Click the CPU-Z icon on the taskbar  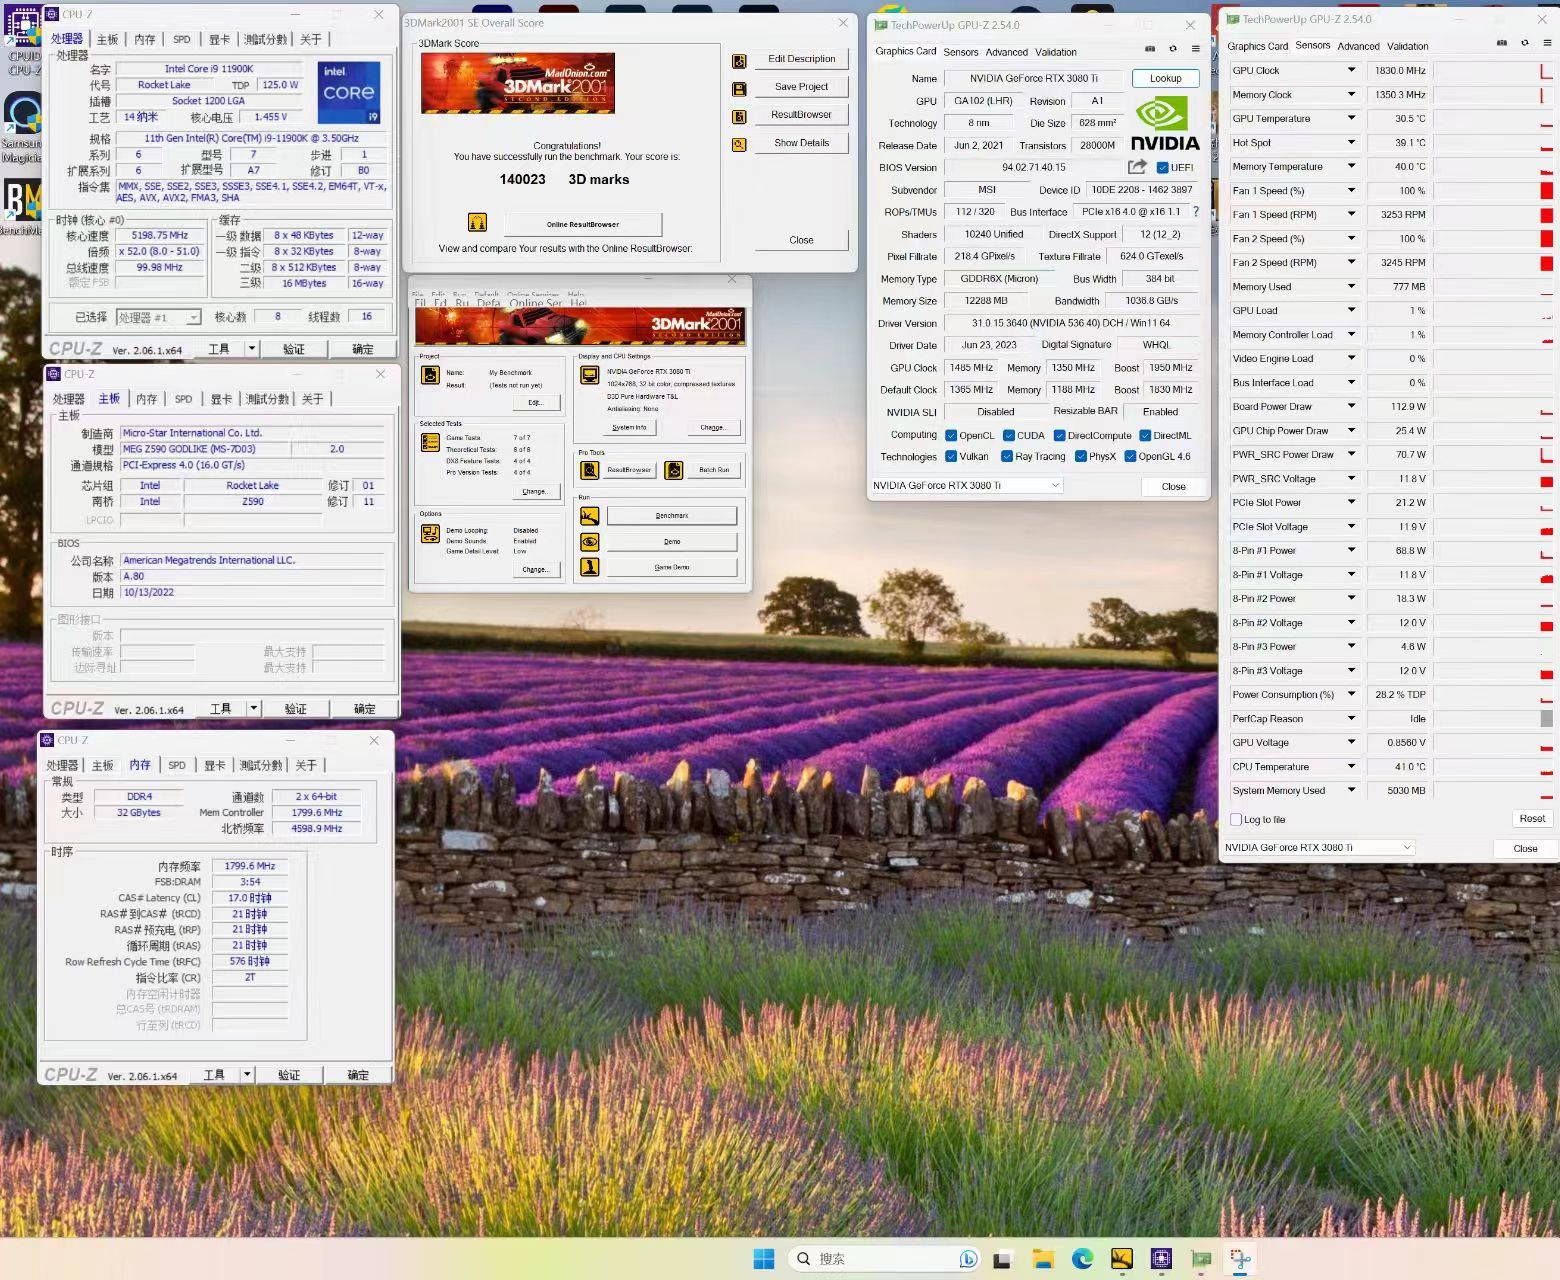[x=1161, y=1259]
